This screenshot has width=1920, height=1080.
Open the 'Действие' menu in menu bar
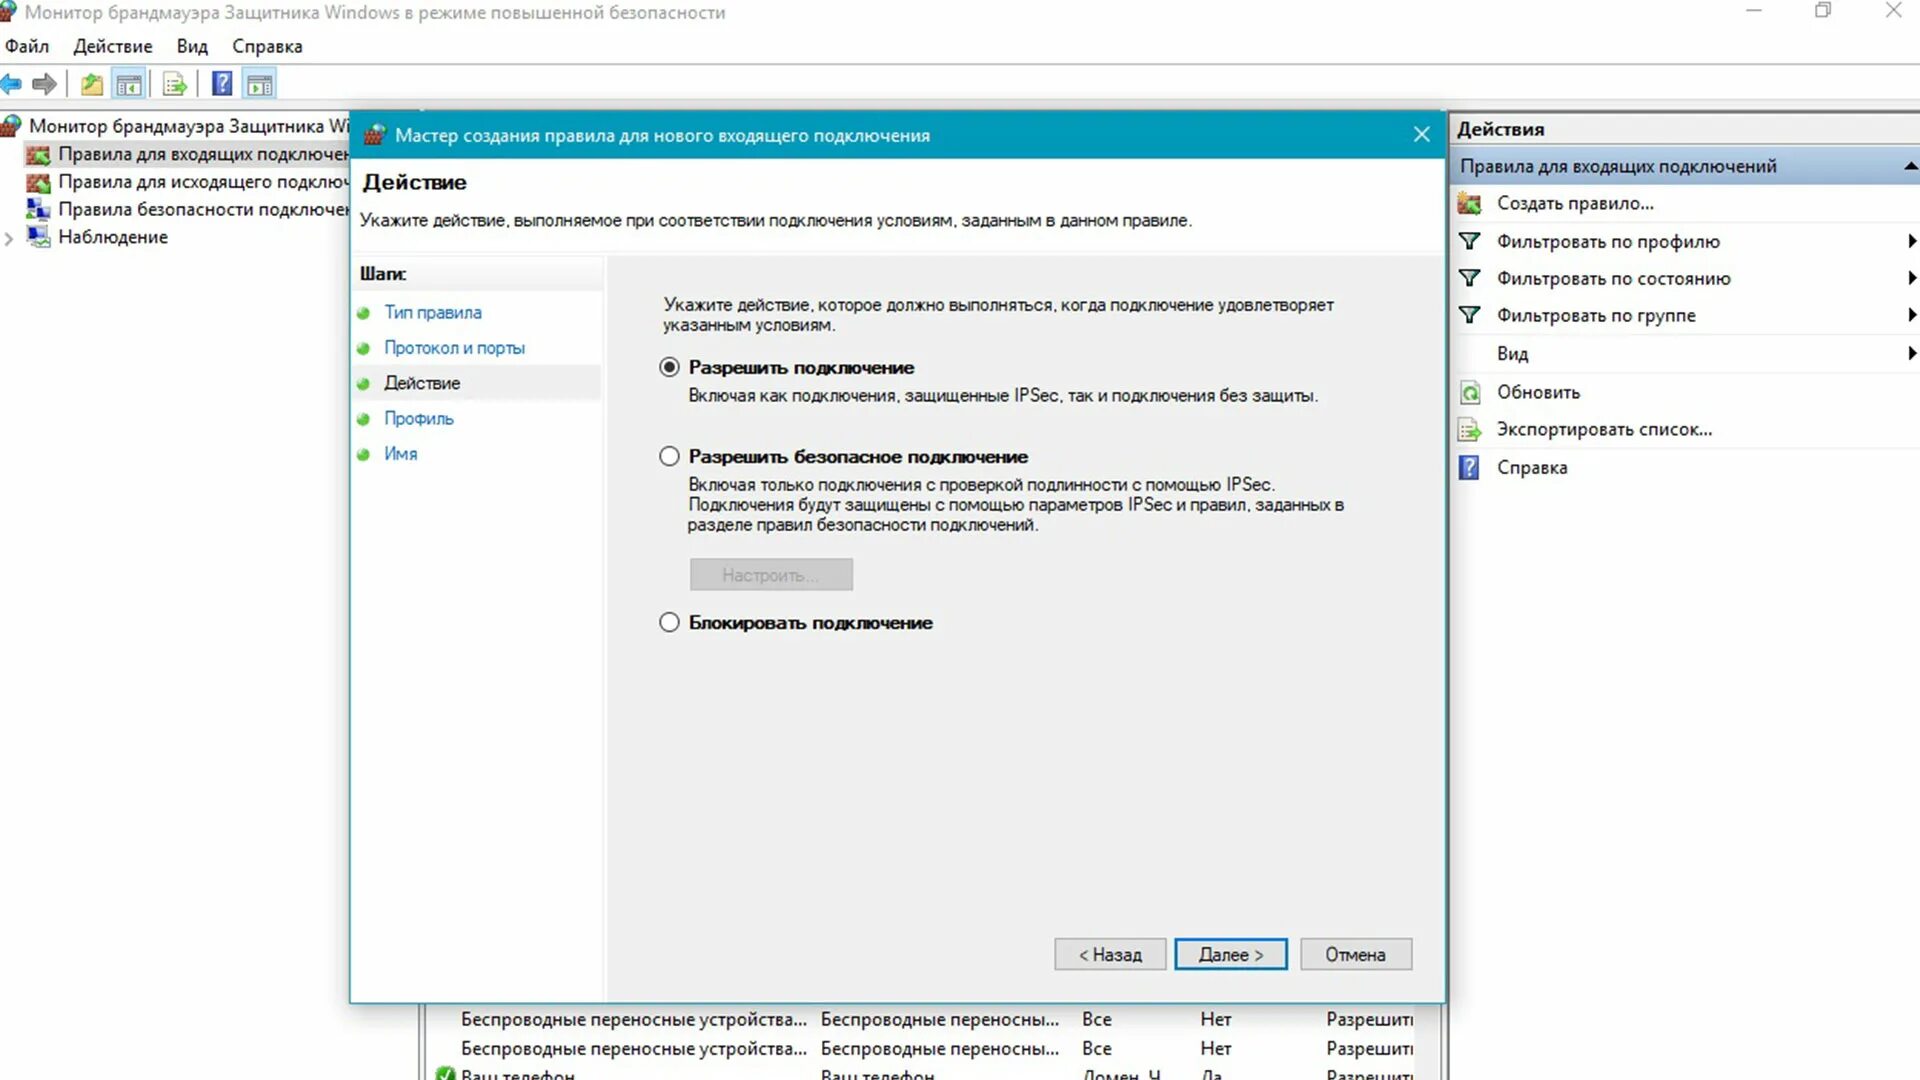[112, 46]
